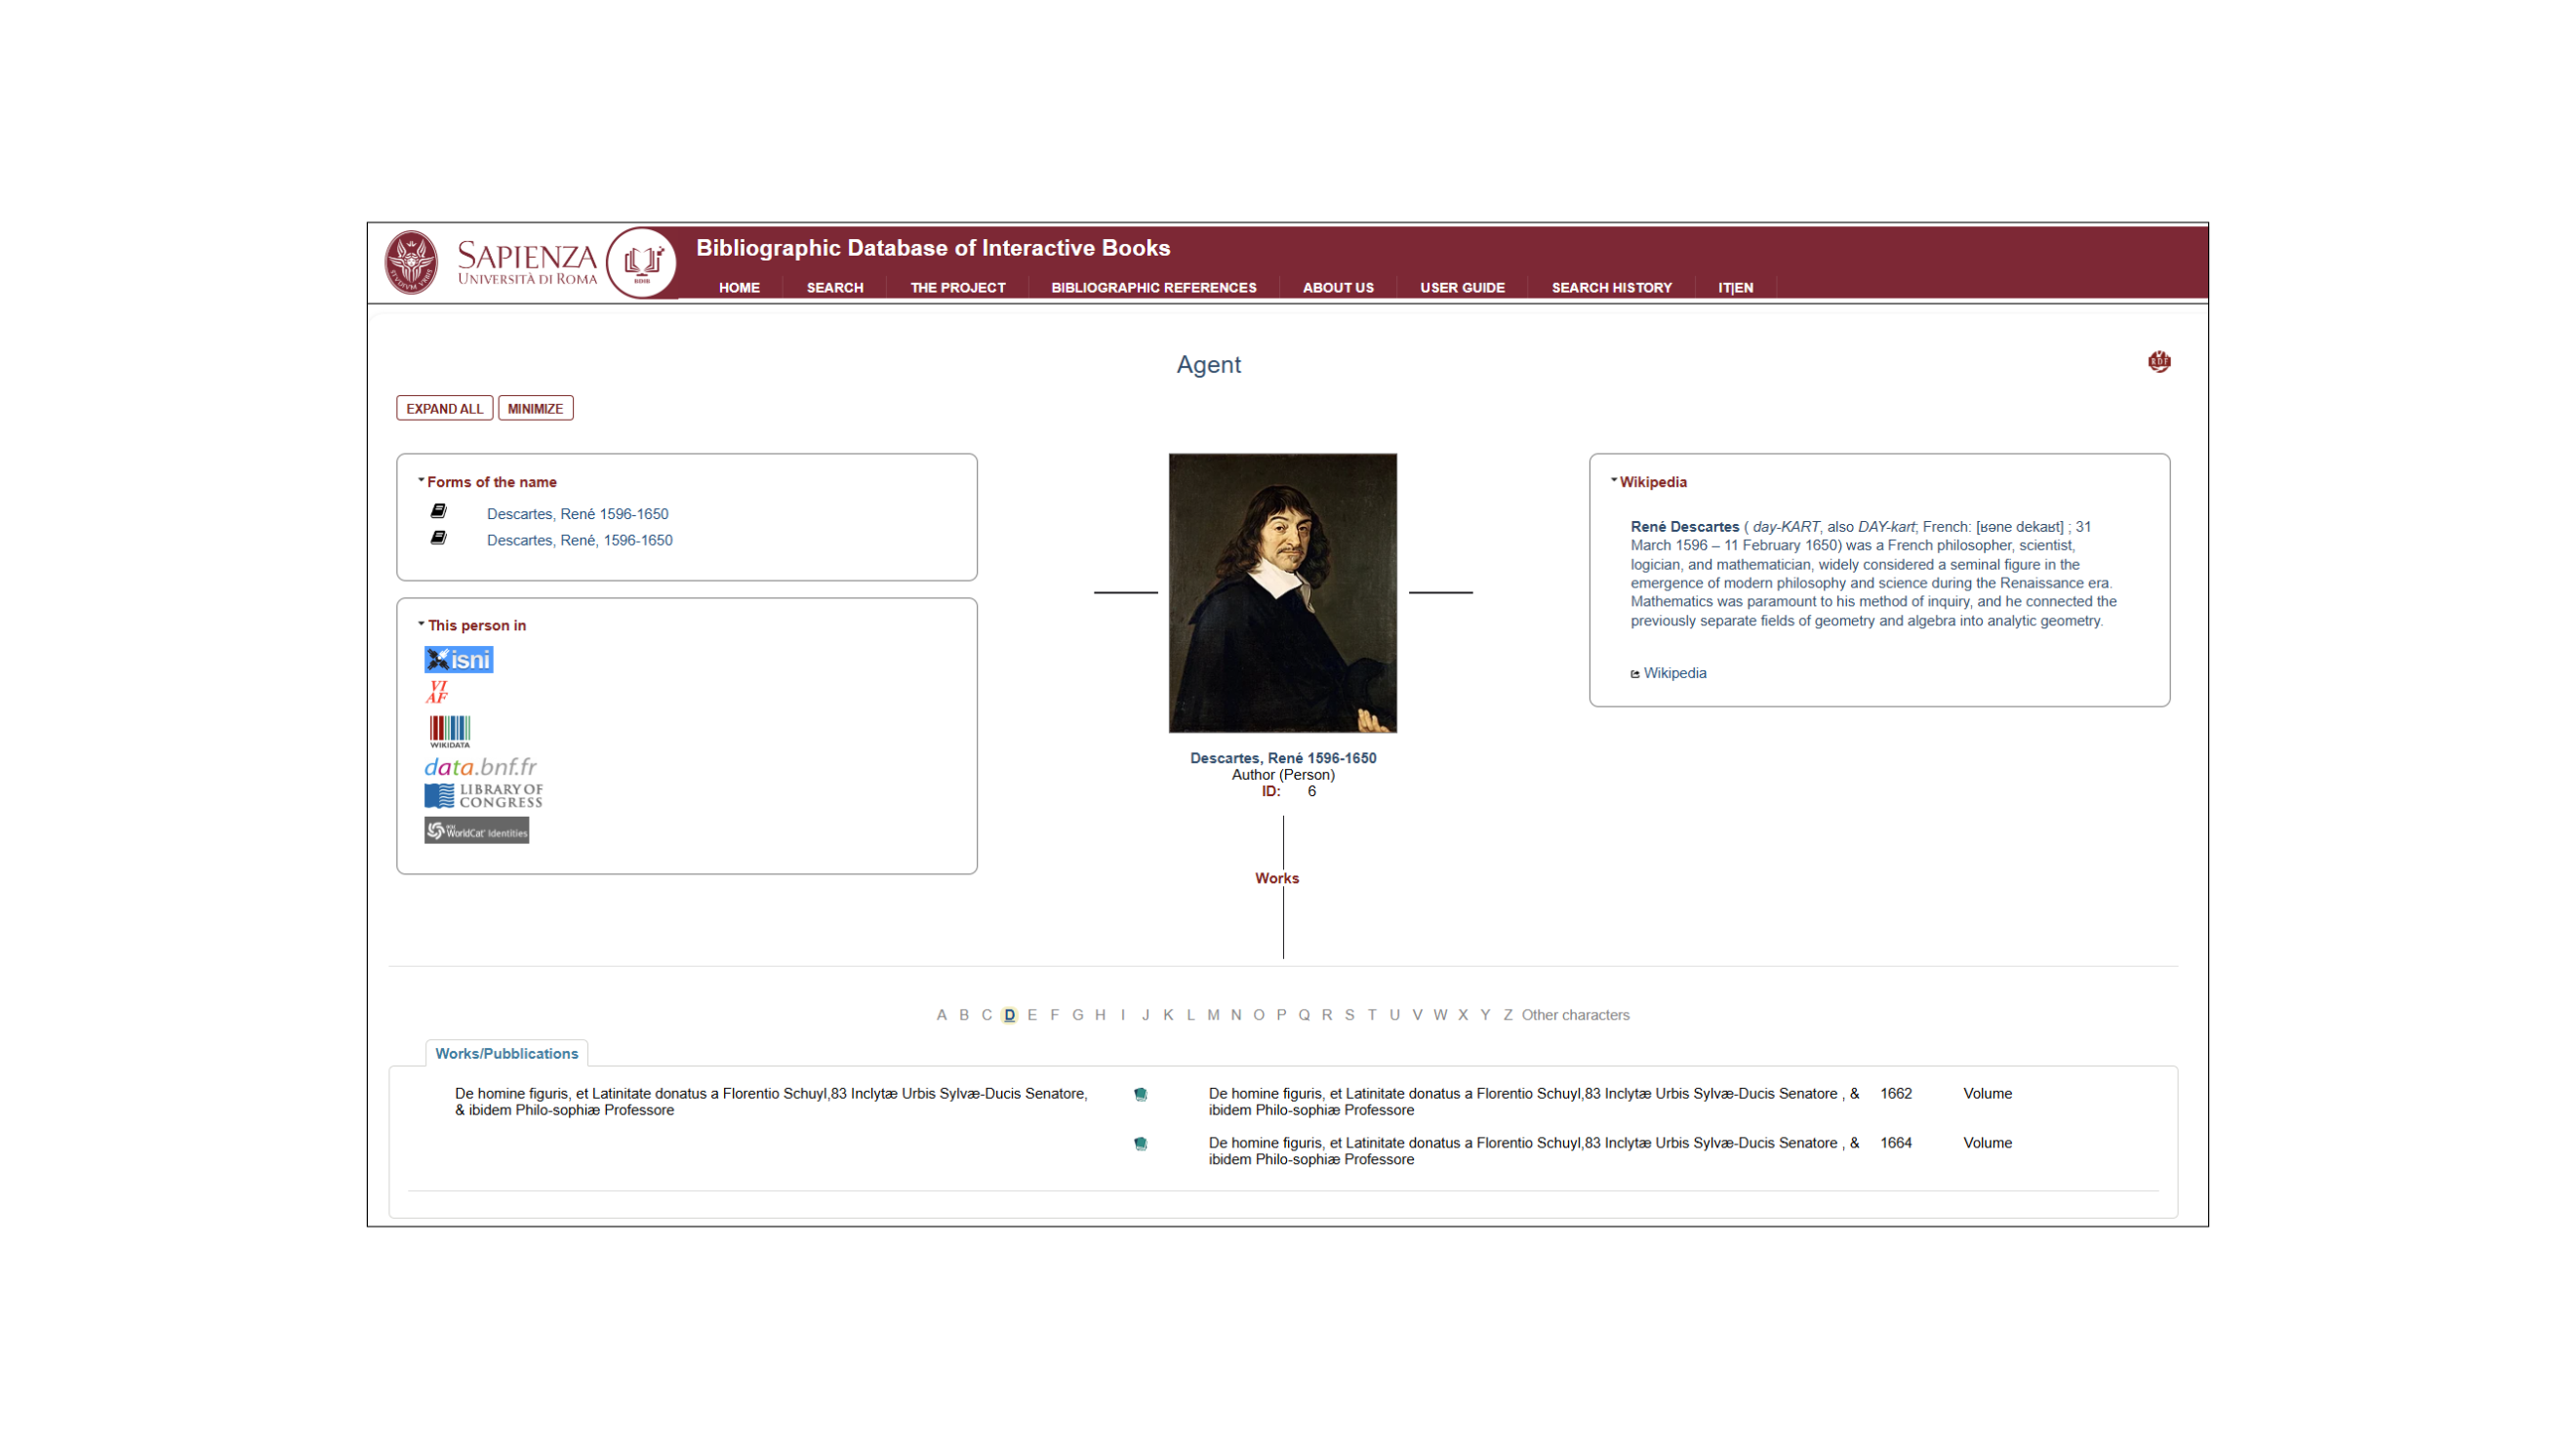The image size is (2576, 1449).
Task: Filter works by letter H
Action: [x=1100, y=1015]
